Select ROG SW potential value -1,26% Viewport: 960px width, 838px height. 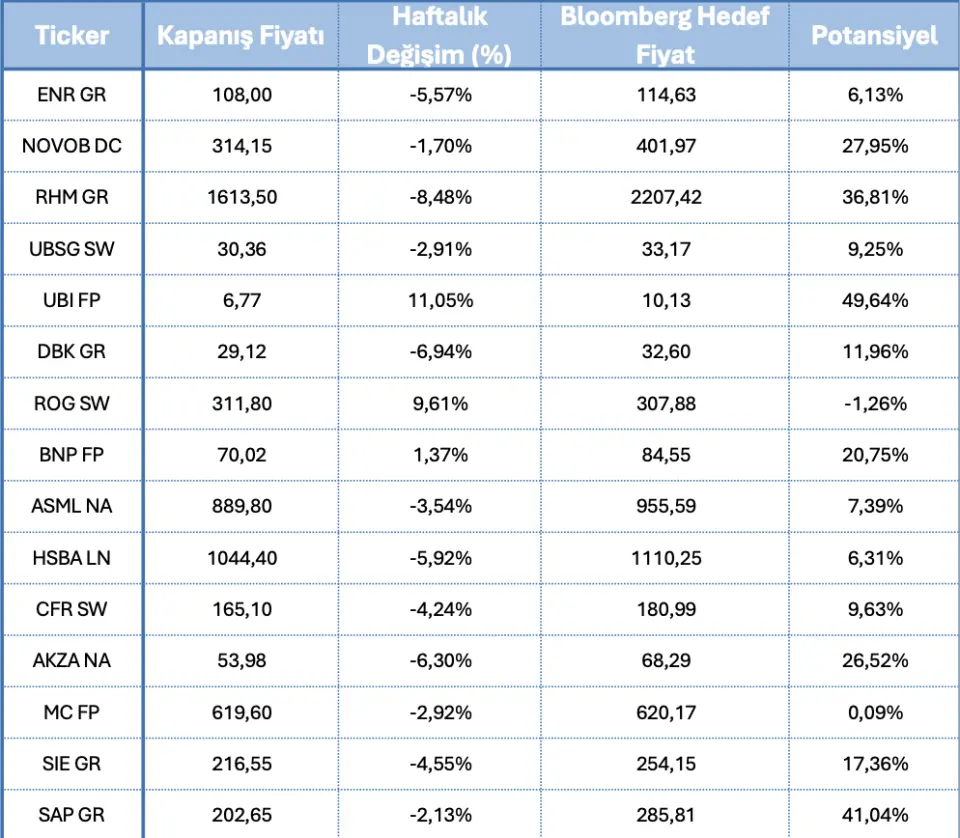tap(875, 403)
